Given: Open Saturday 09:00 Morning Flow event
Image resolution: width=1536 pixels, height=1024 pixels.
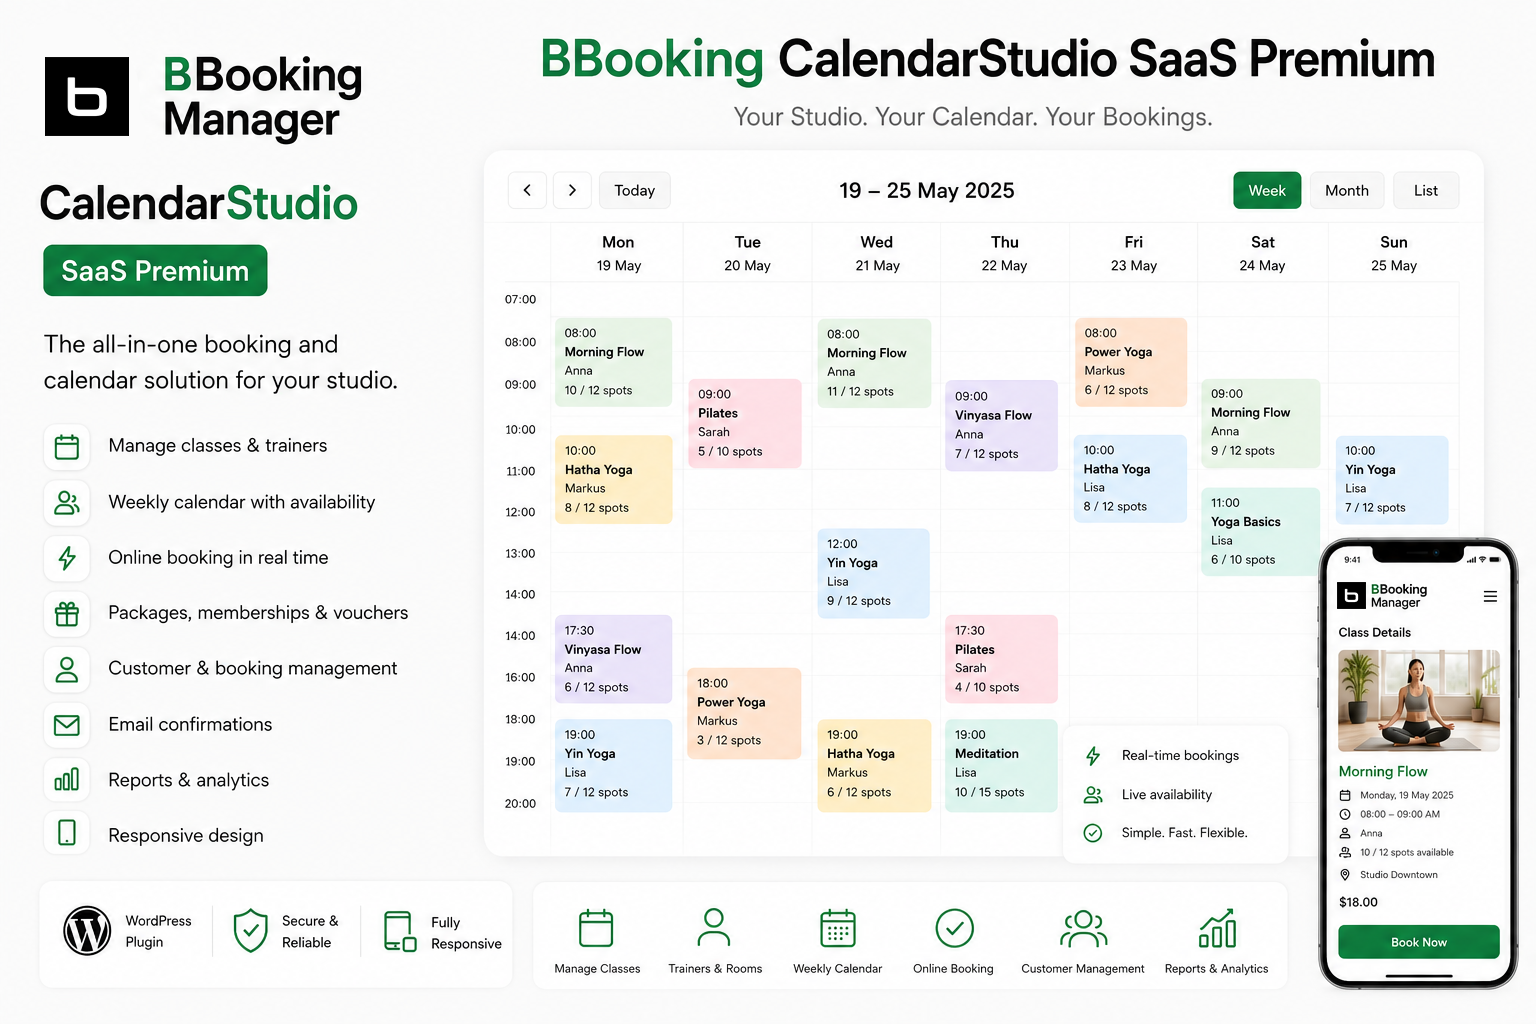Looking at the screenshot, I should pyautogui.click(x=1260, y=423).
